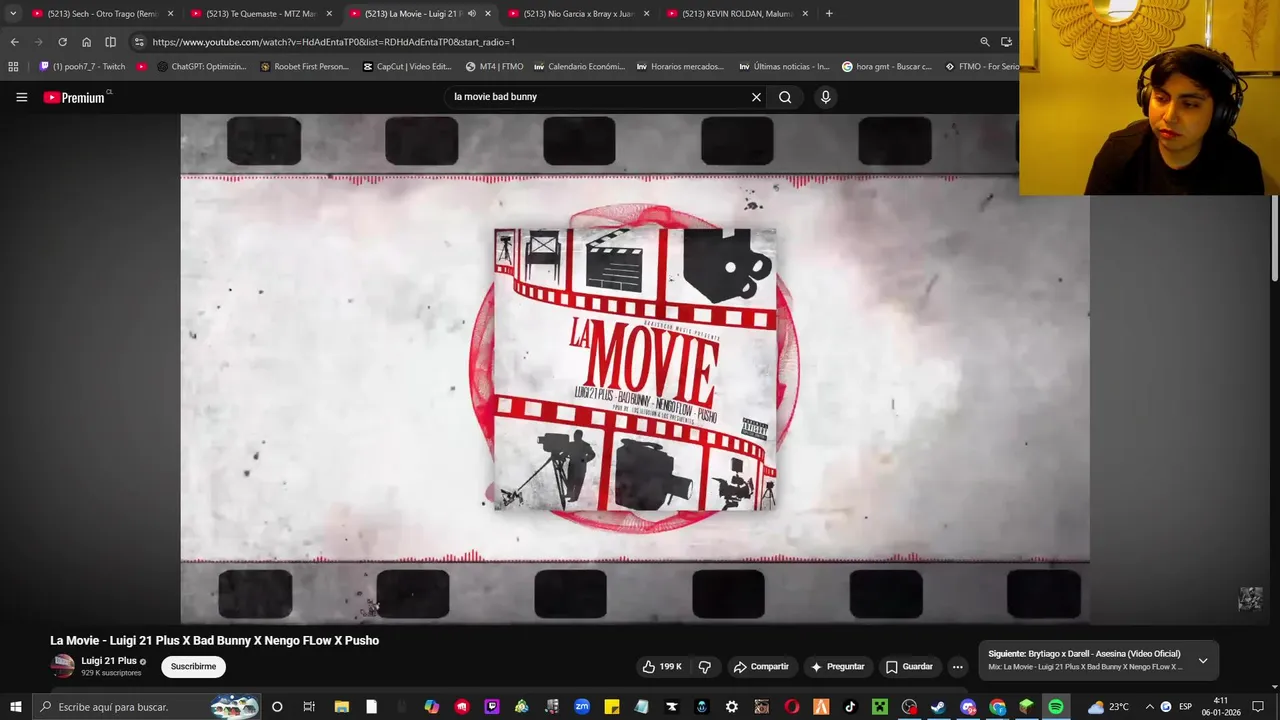Toggle the browser side panel button
The width and height of the screenshot is (1280, 720).
pyautogui.click(x=110, y=42)
